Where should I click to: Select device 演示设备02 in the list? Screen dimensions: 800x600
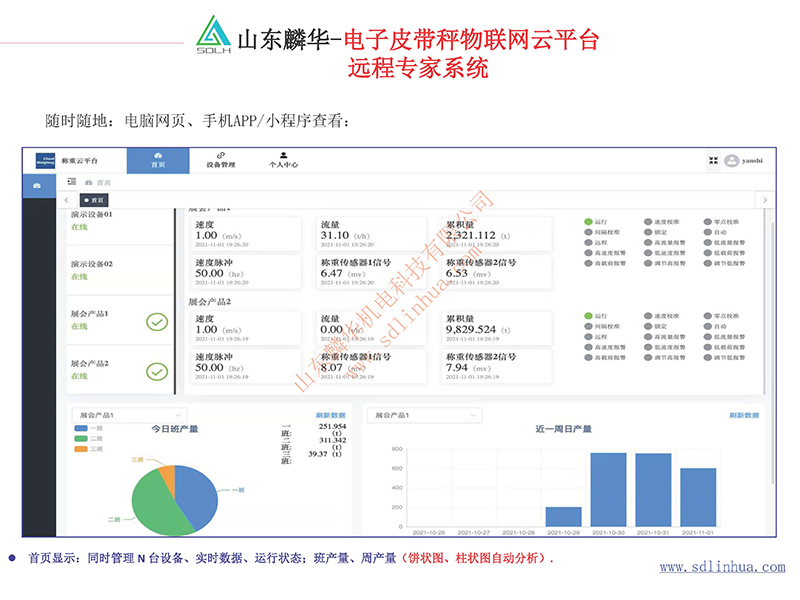[x=91, y=264]
